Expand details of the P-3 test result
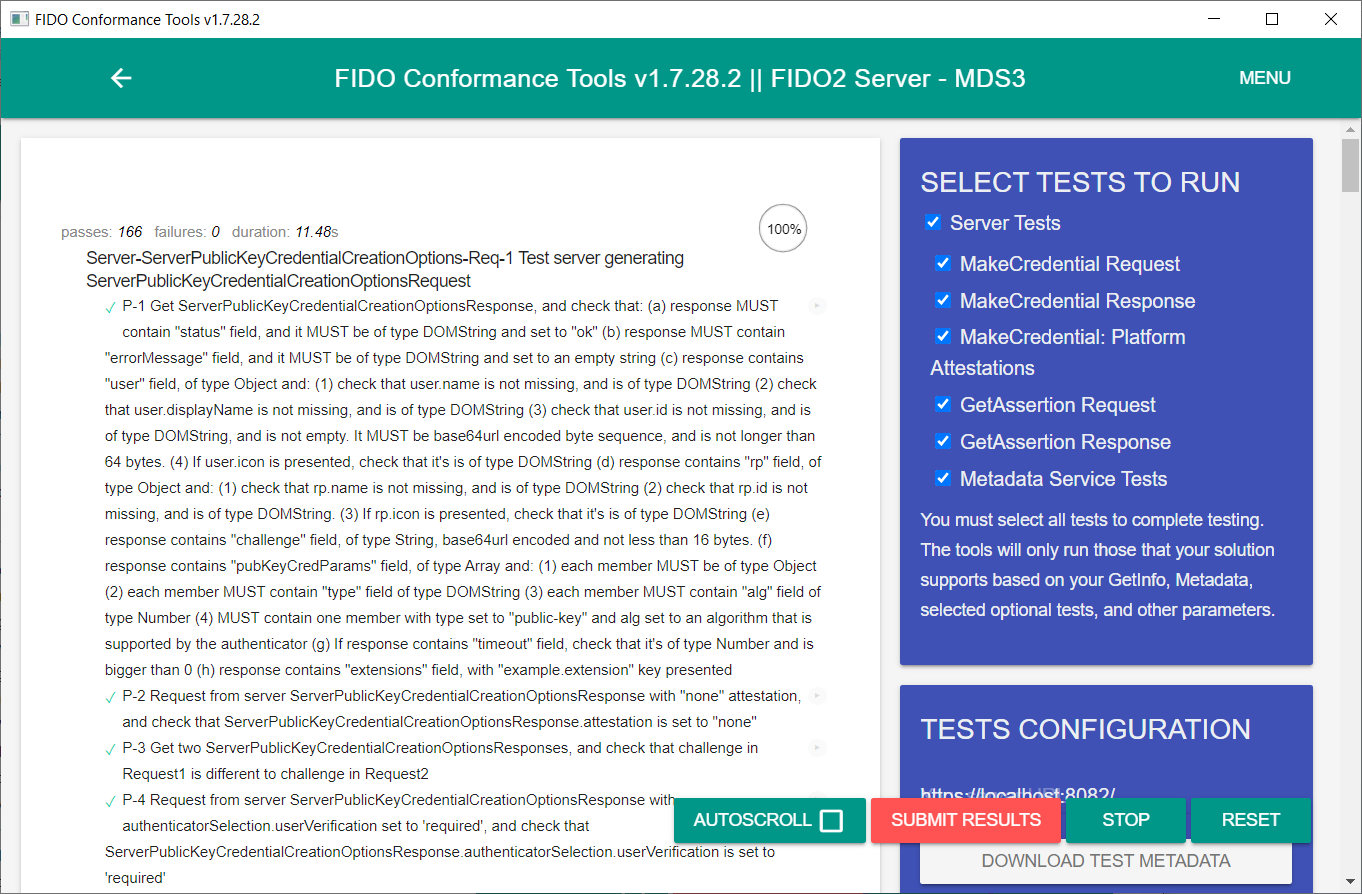The image size is (1362, 894). coord(817,747)
